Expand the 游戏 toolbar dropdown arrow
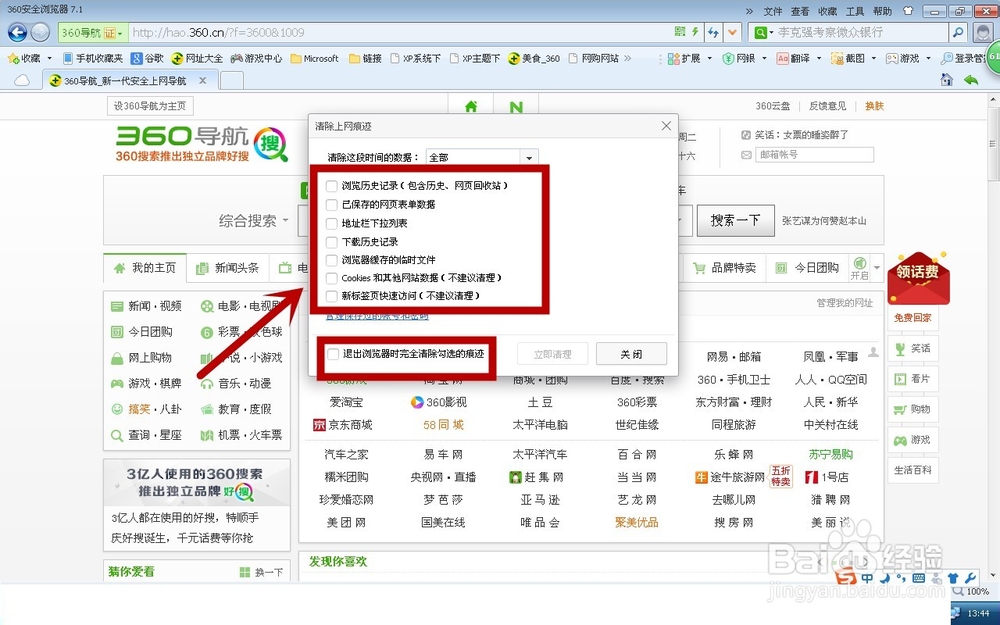Viewport: 1000px width, 625px height. coord(927,58)
